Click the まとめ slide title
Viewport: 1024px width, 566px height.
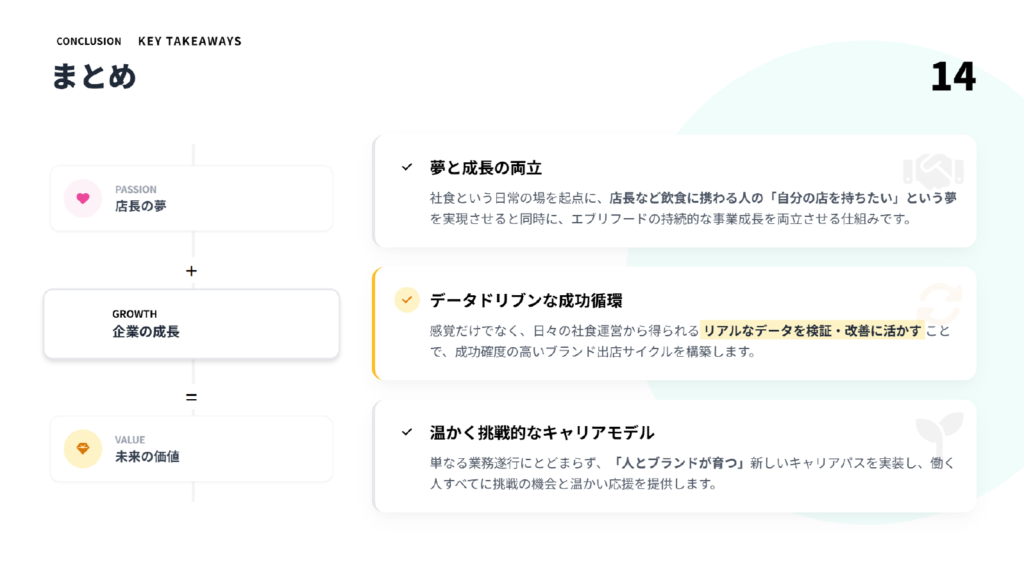(x=94, y=77)
